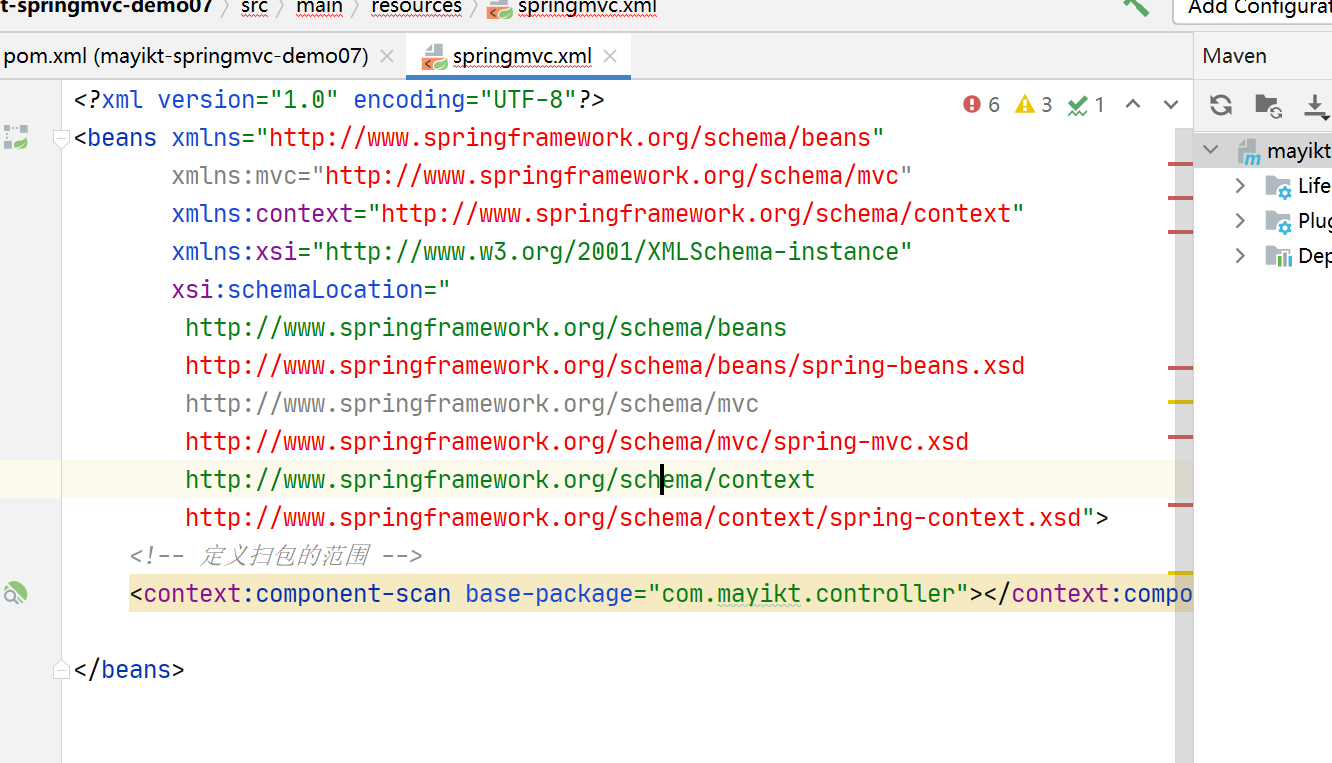
Task: Click the resources breadcrumb in navigation bar
Action: [416, 8]
